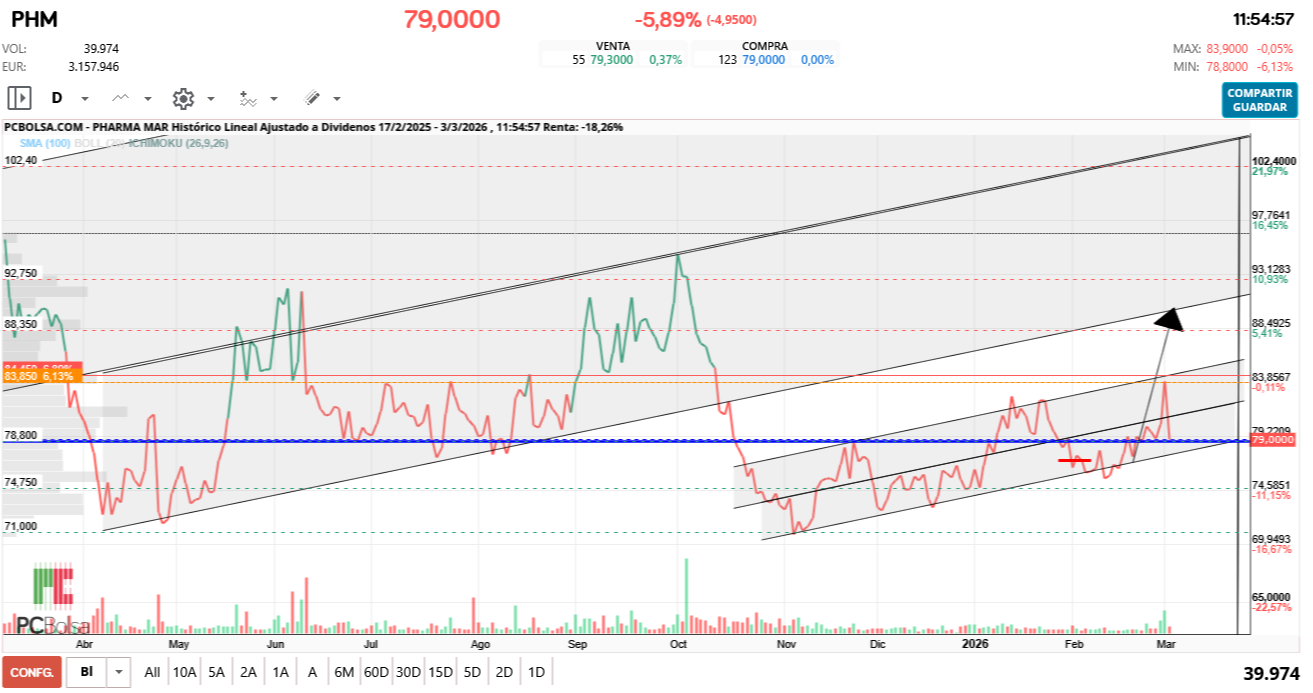Open dropdown arrow beside settings gear
This screenshot has width=1313, height=693.
(211, 99)
